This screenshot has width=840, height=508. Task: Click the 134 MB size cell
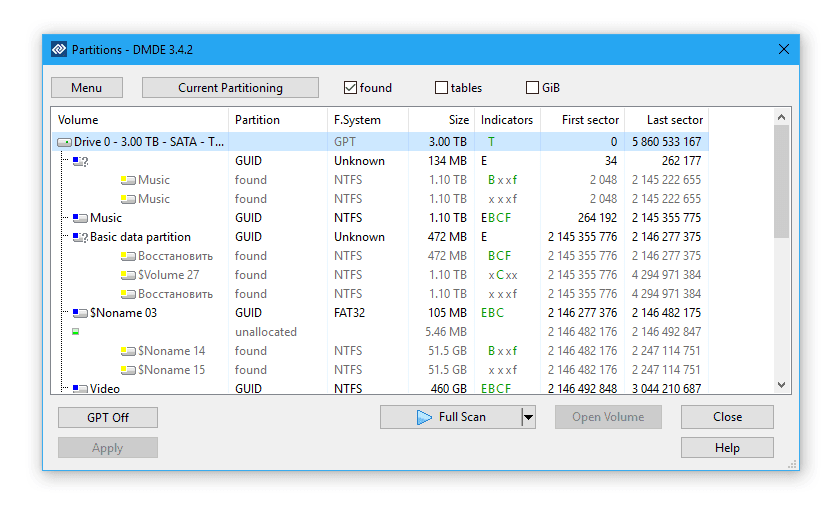click(447, 161)
